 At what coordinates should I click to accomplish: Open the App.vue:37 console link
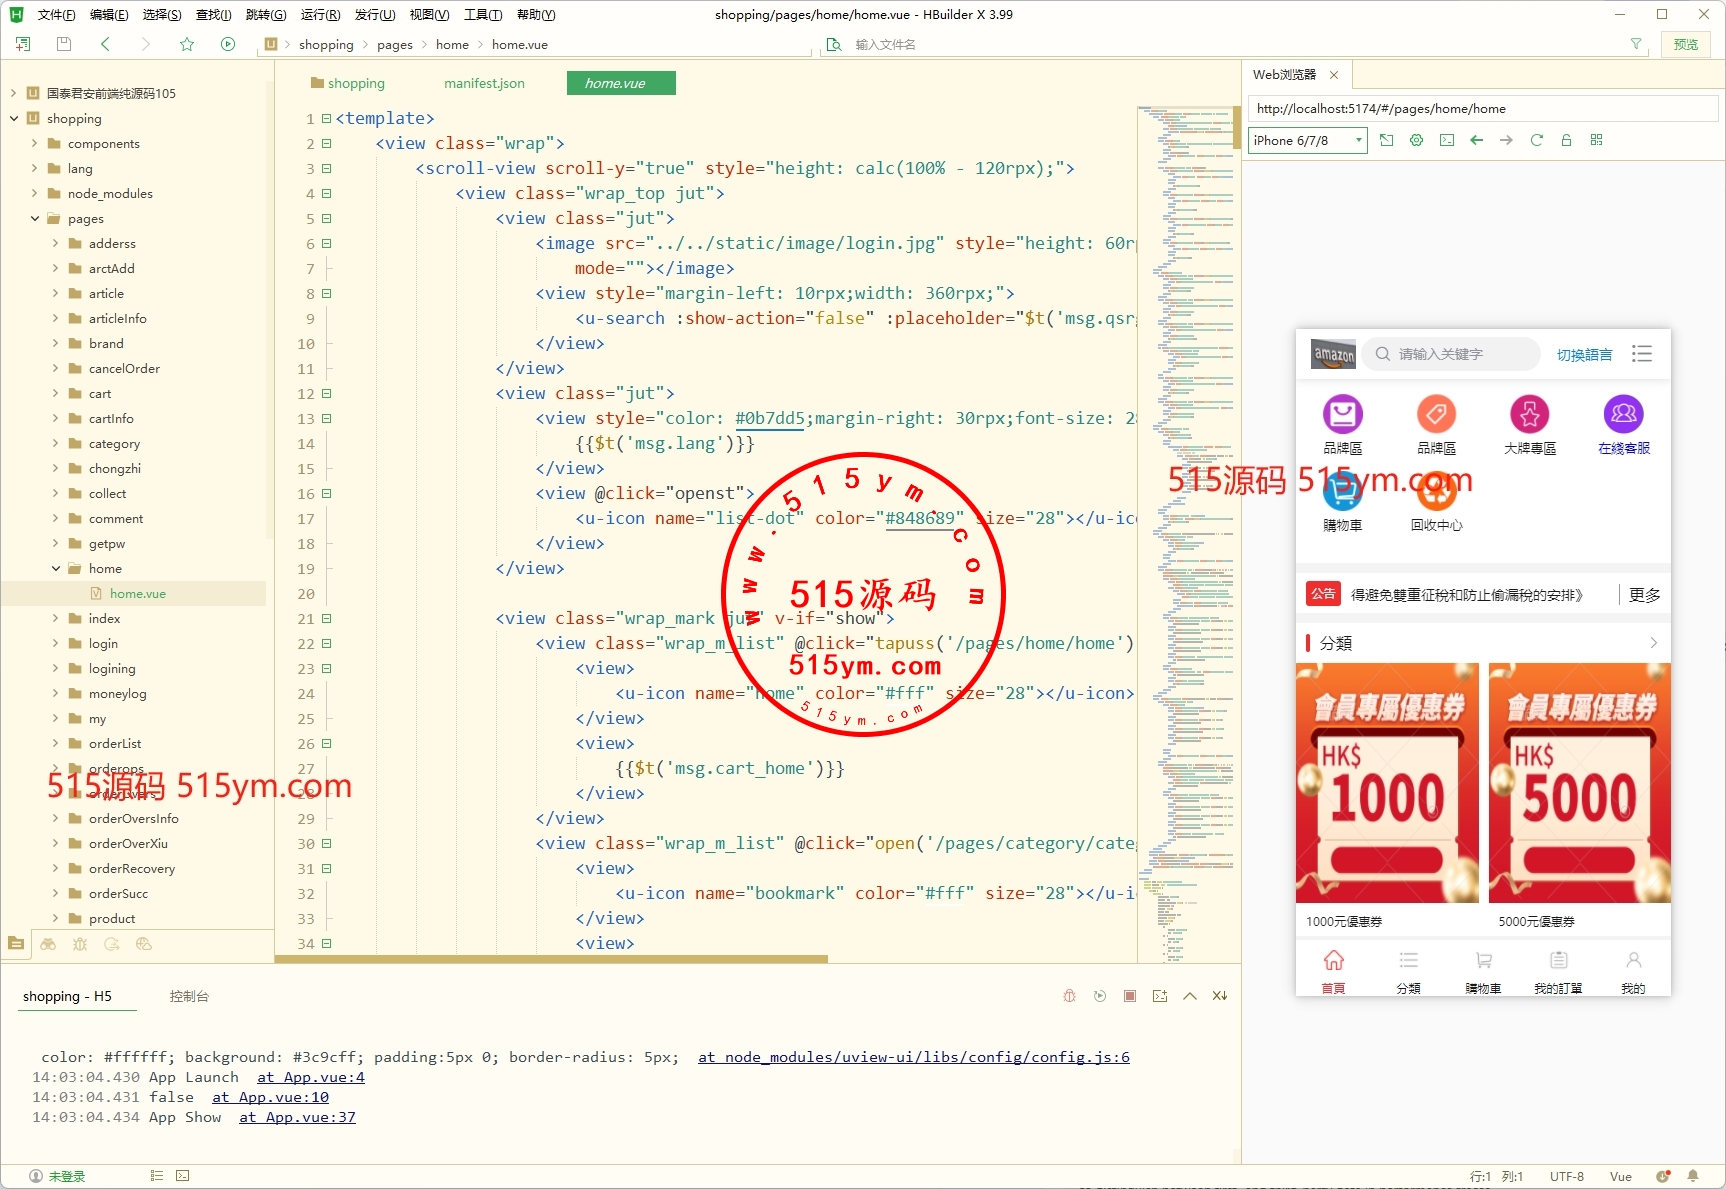[x=297, y=1117]
